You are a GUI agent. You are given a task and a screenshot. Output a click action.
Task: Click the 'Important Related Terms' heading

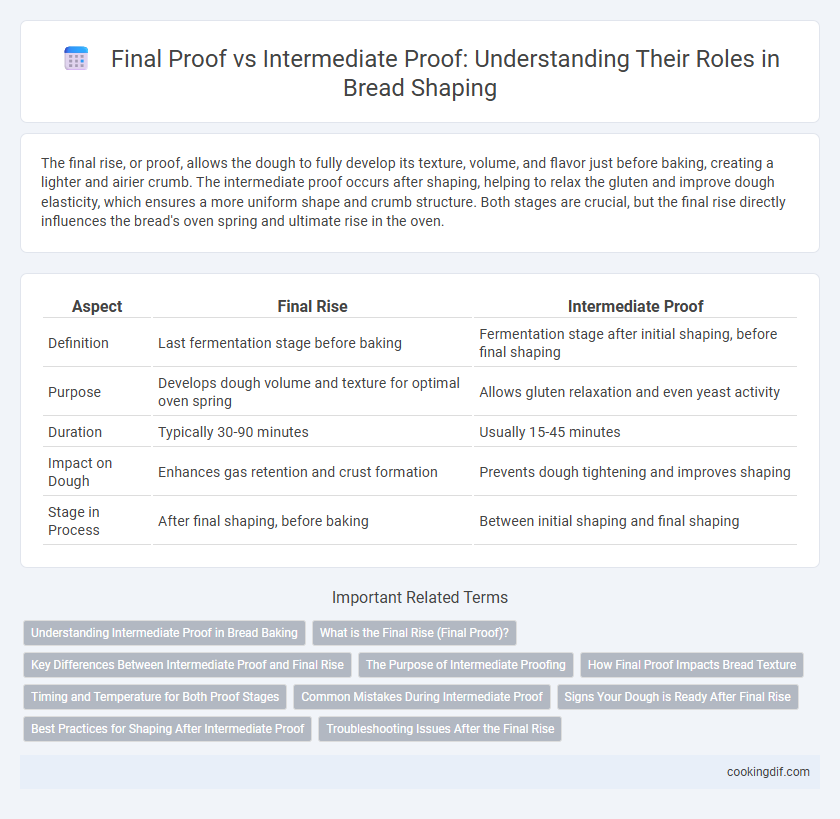420,597
